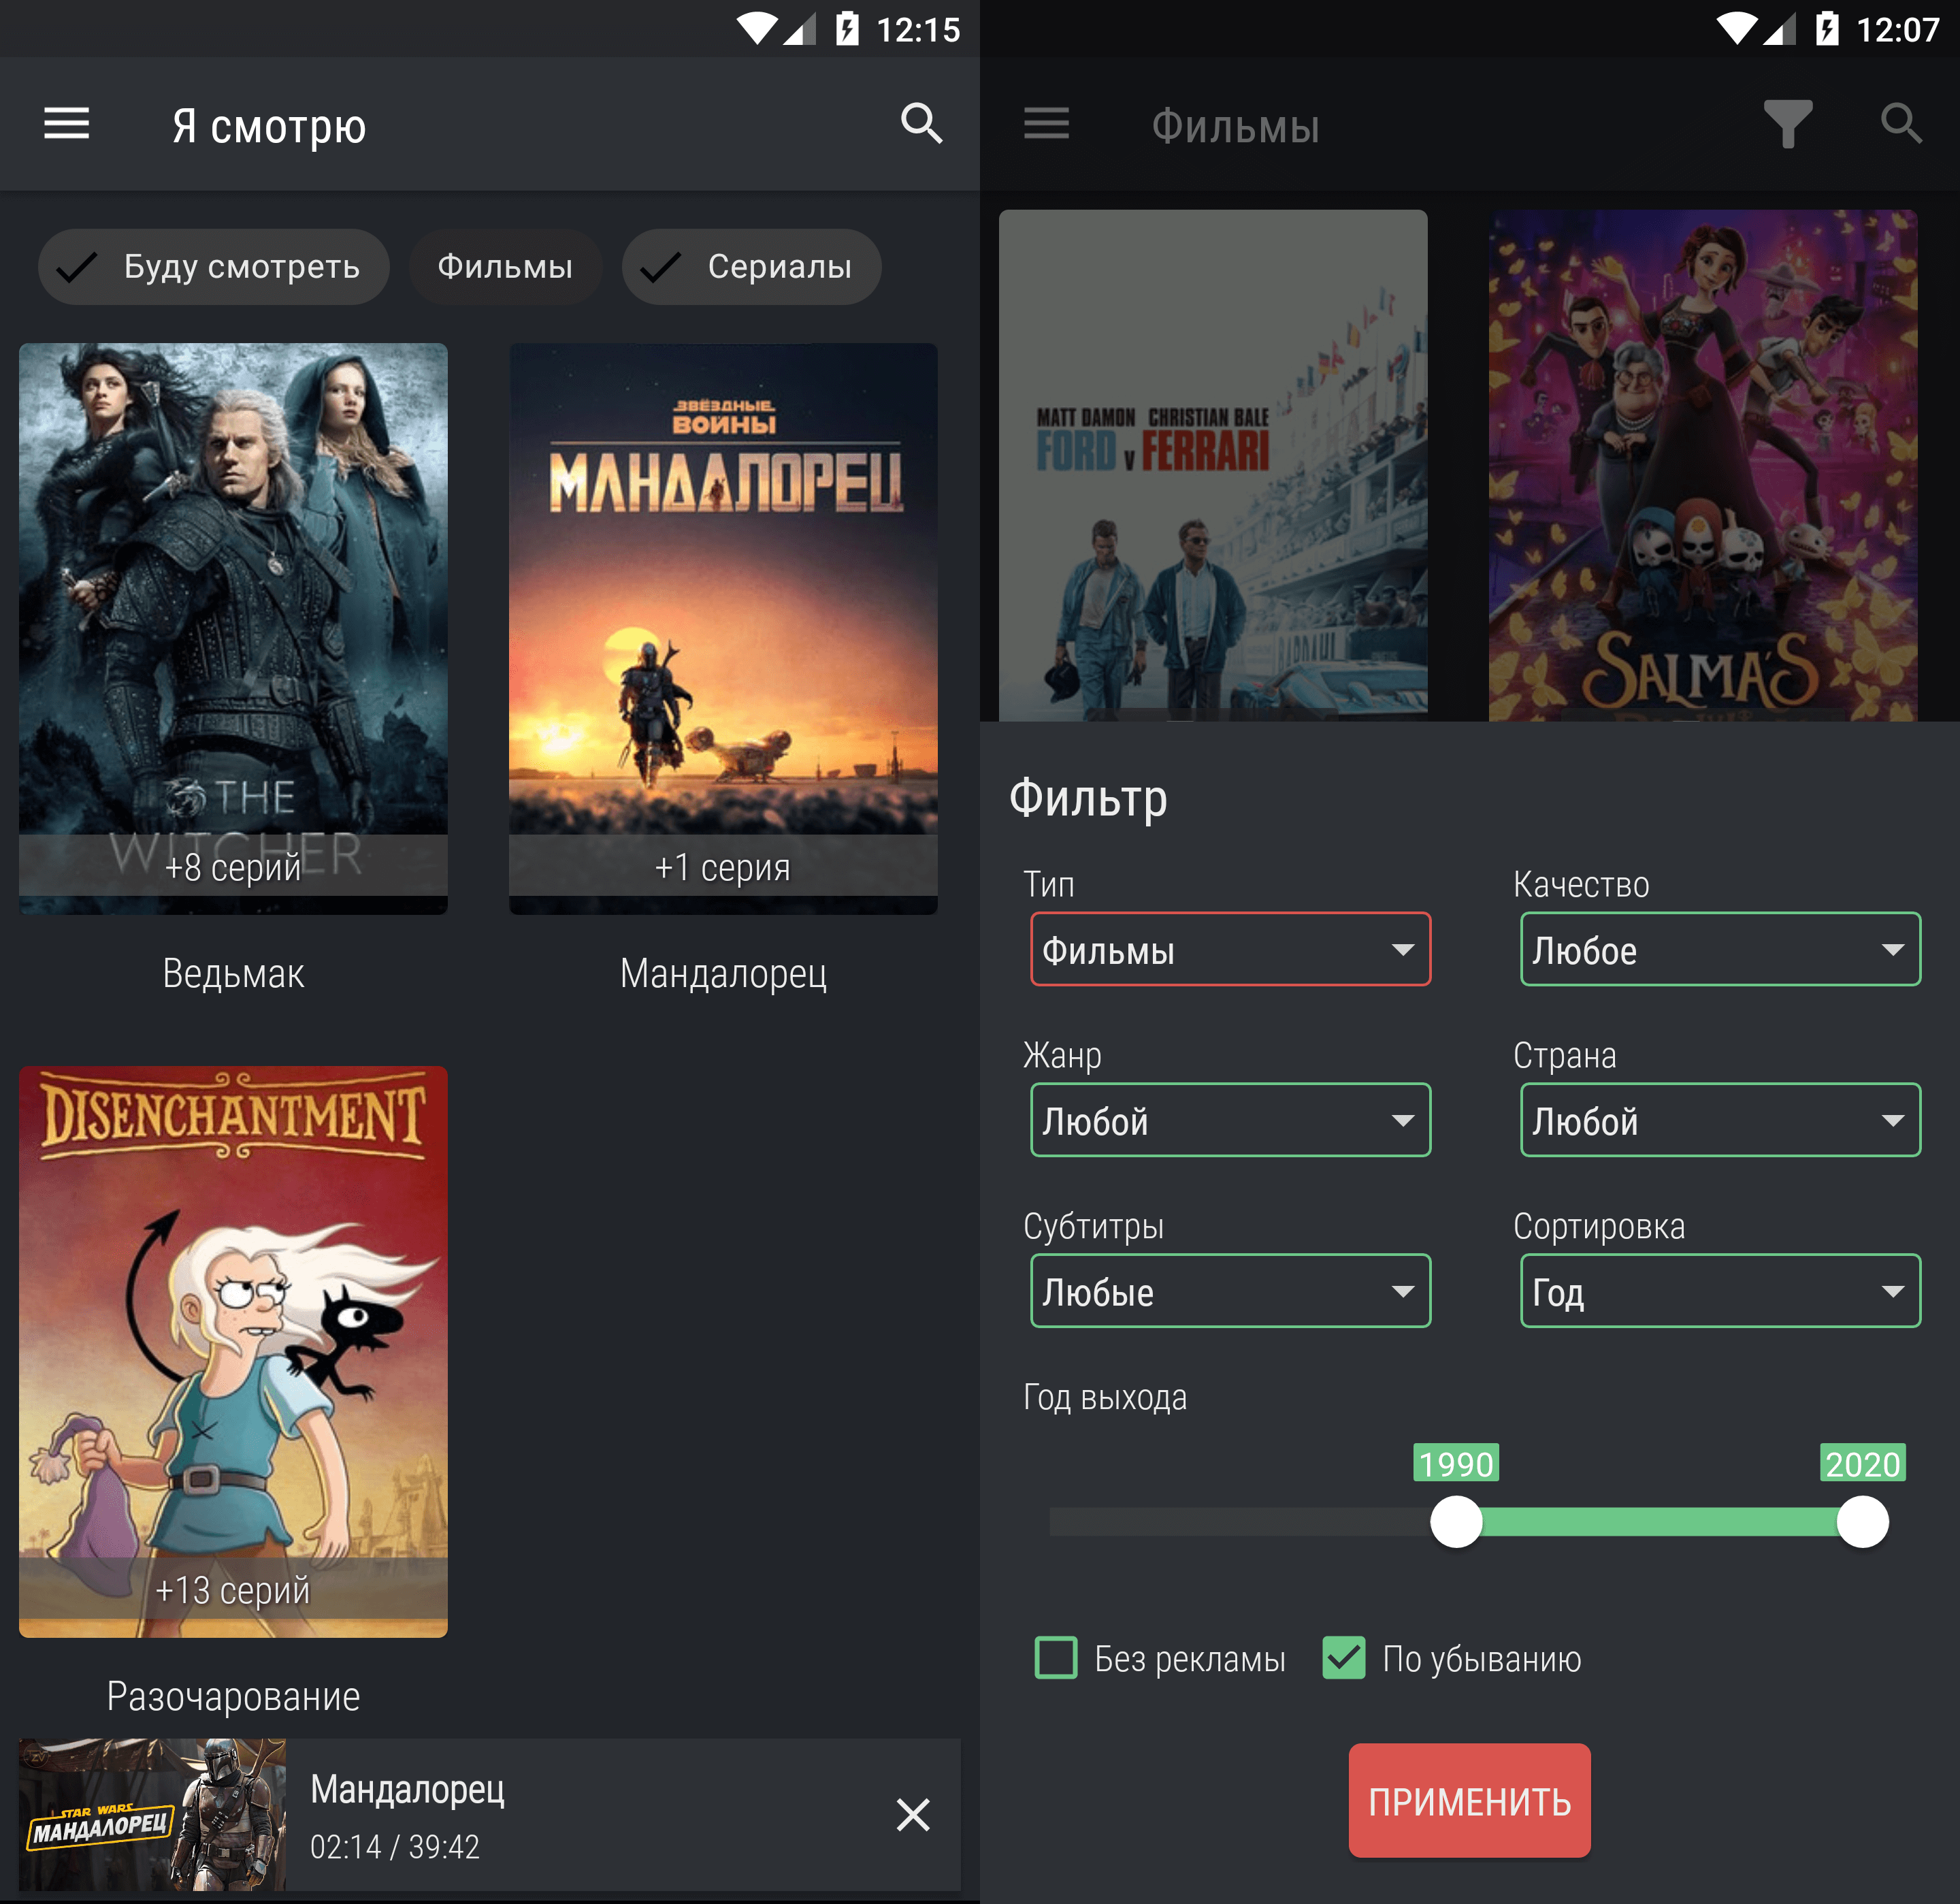The width and height of the screenshot is (1960, 1904).
Task: Open the Ведьмак poster thumbnail
Action: tap(233, 628)
